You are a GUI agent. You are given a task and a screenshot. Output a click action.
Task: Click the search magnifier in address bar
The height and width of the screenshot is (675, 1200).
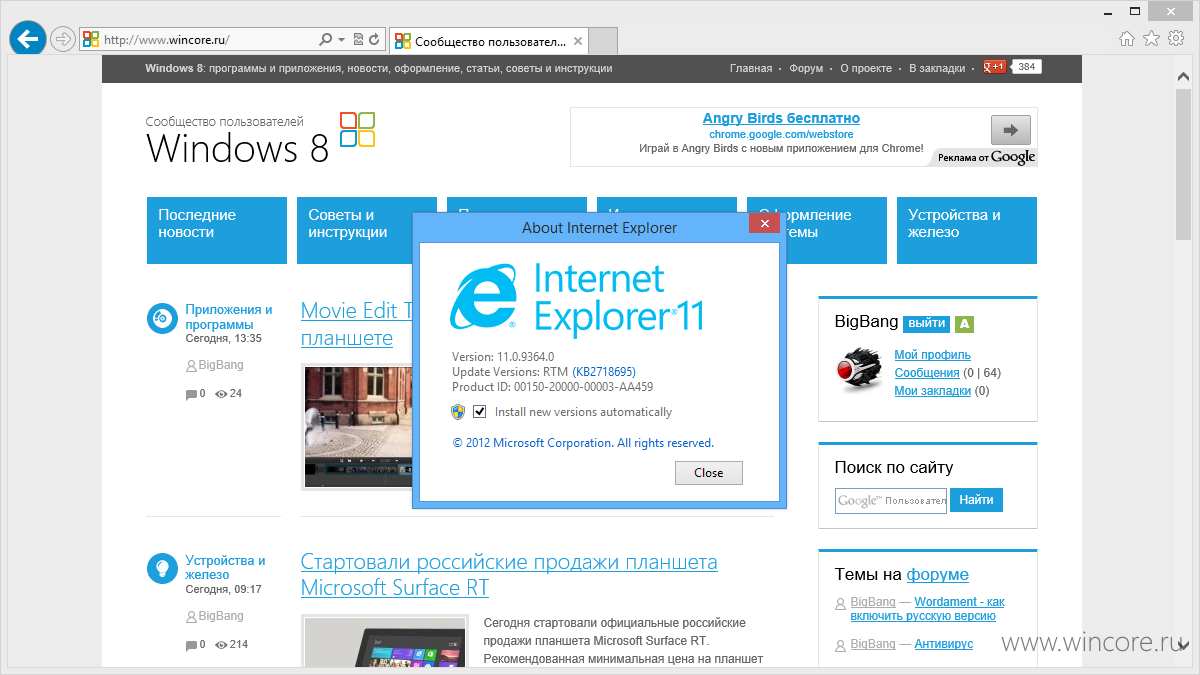(x=325, y=40)
